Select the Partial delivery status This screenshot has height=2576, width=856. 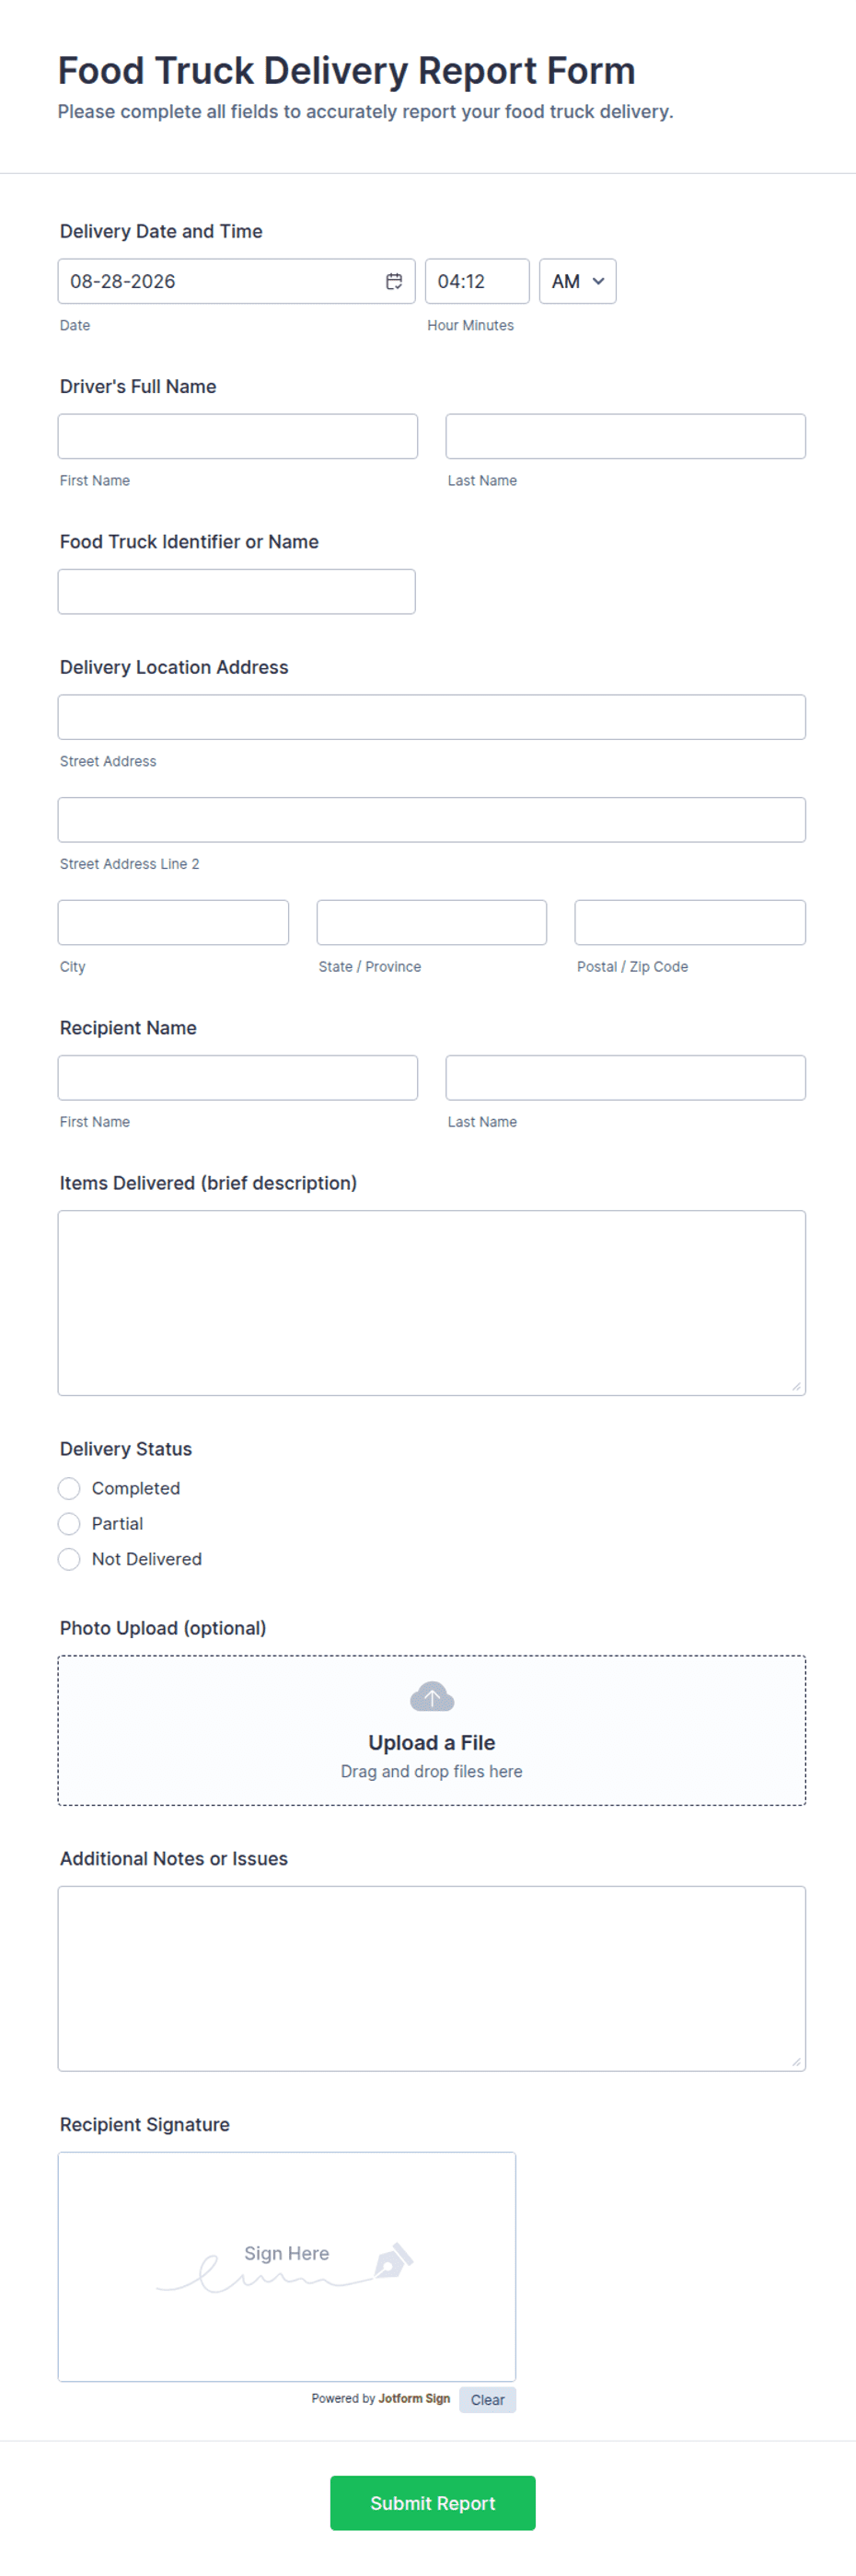(x=69, y=1523)
